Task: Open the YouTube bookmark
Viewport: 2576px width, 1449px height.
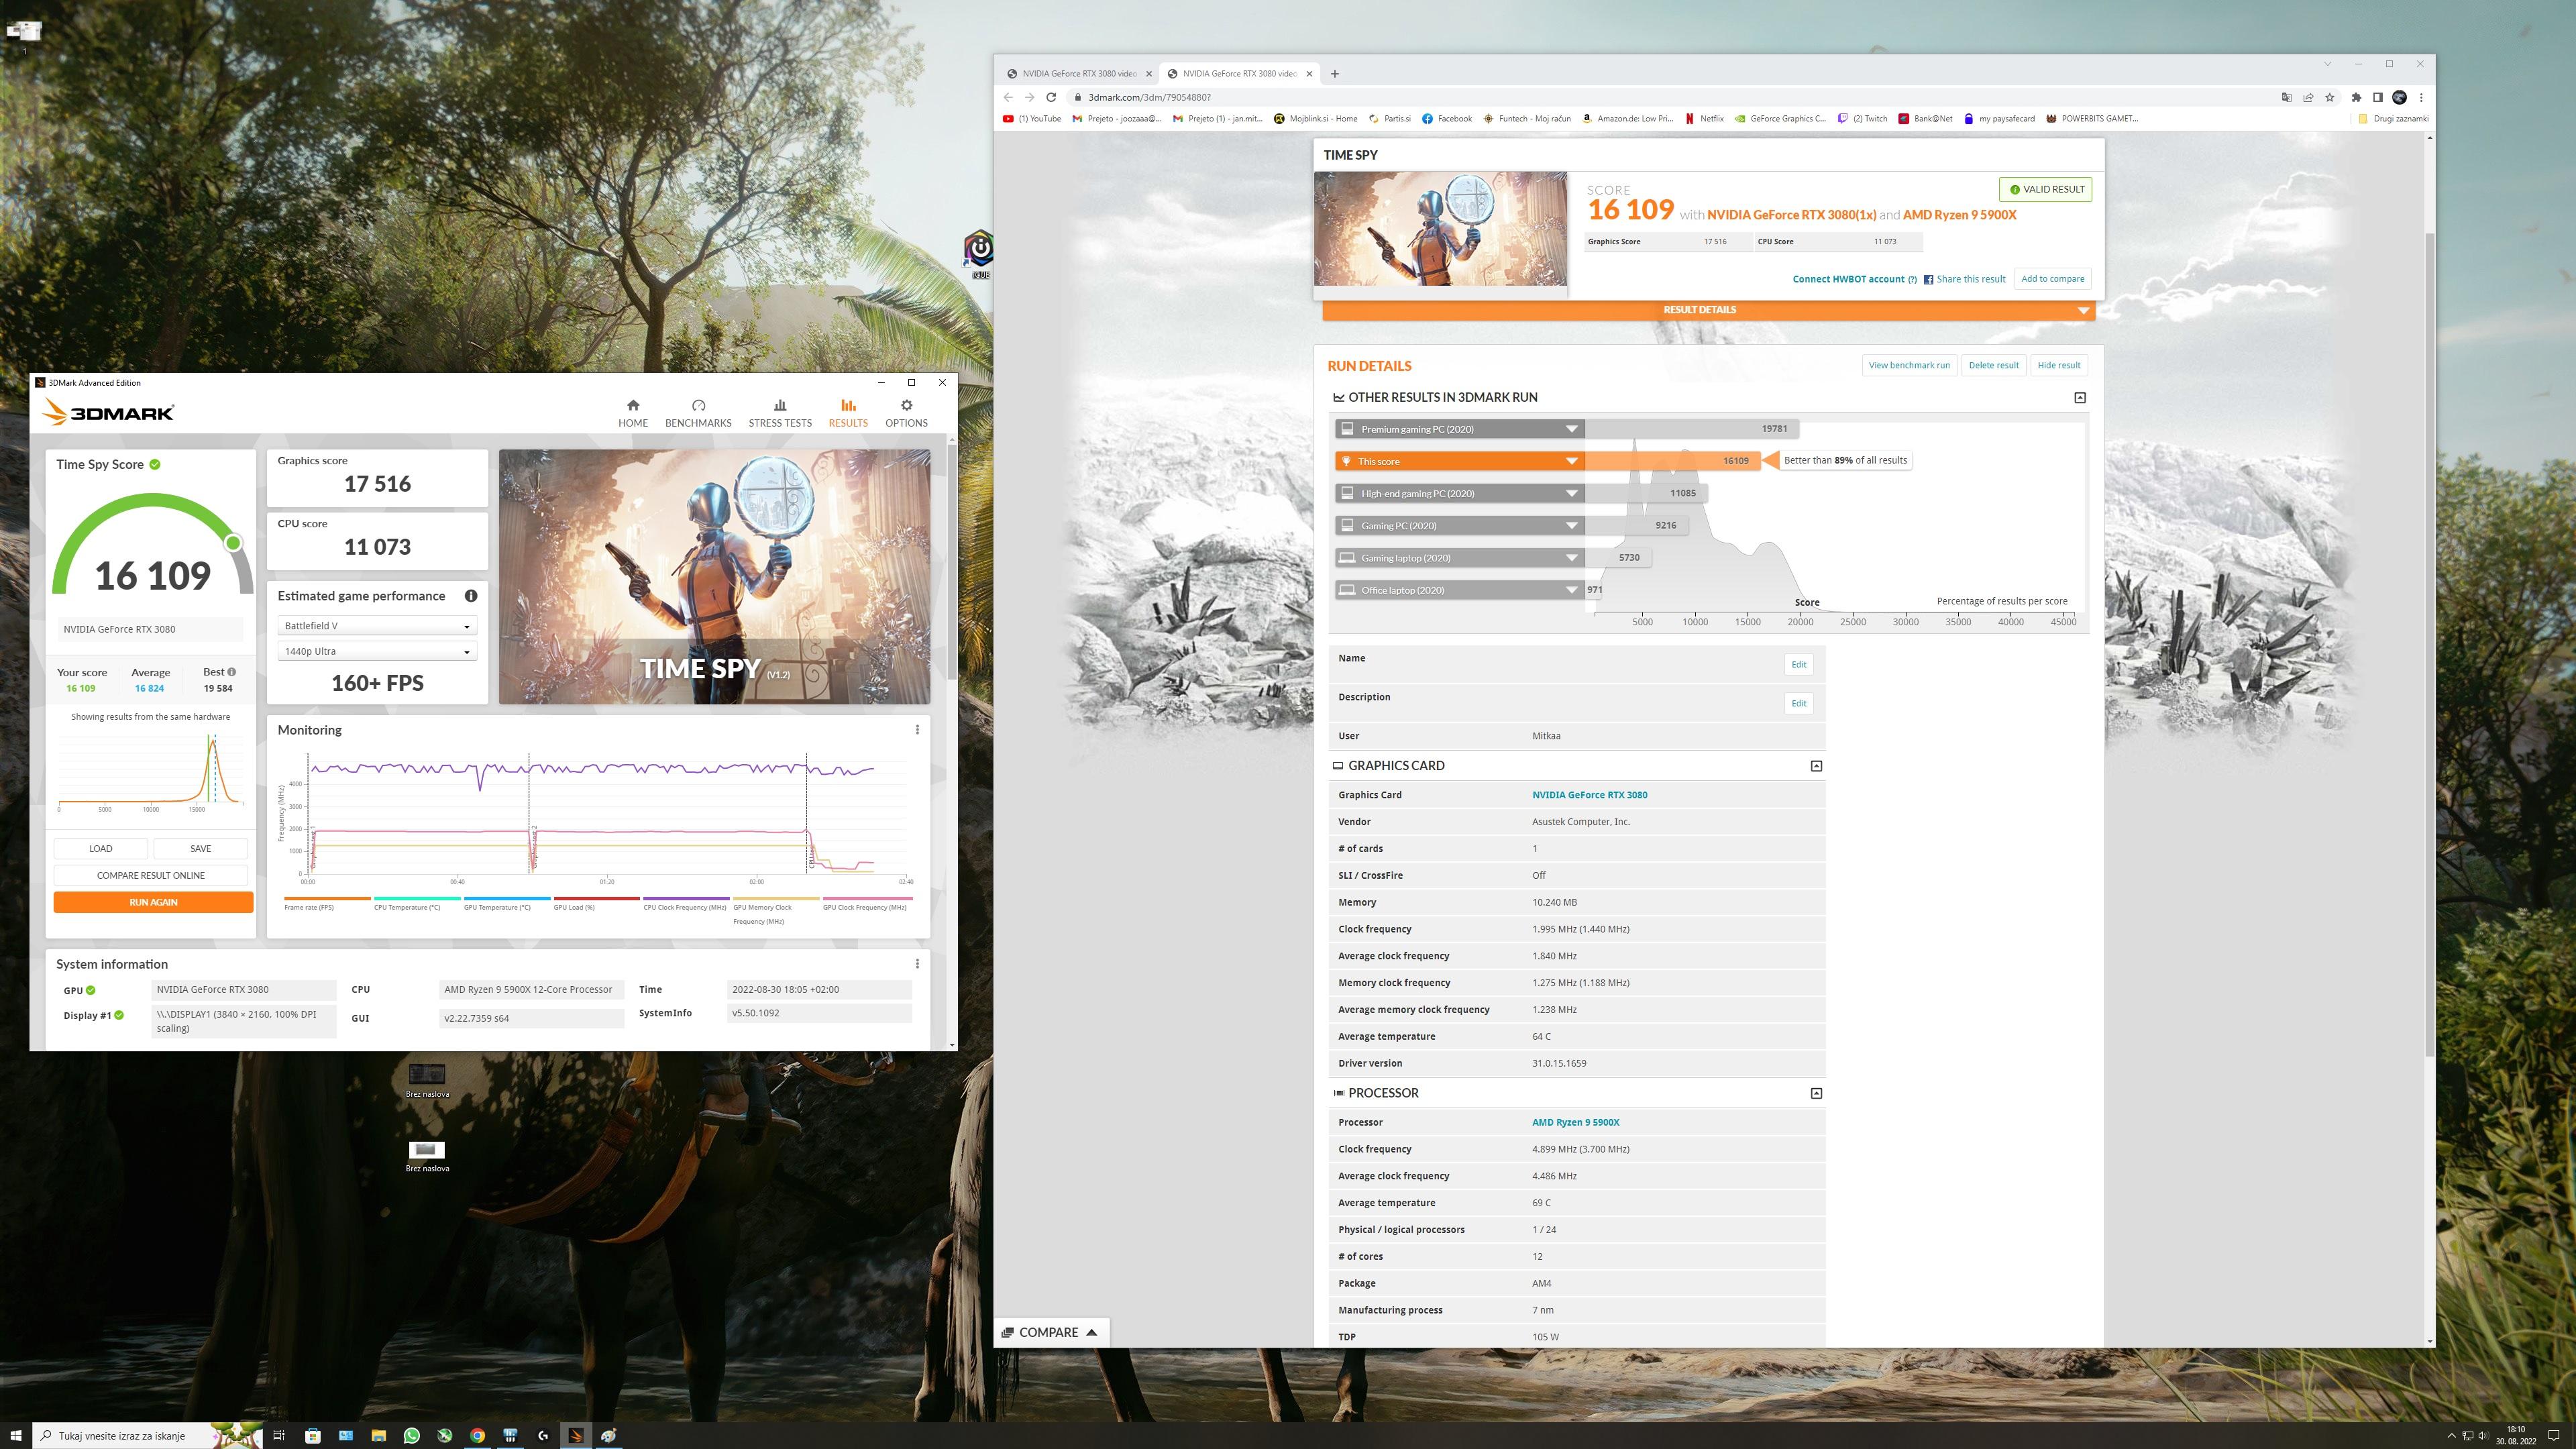Action: (1032, 118)
